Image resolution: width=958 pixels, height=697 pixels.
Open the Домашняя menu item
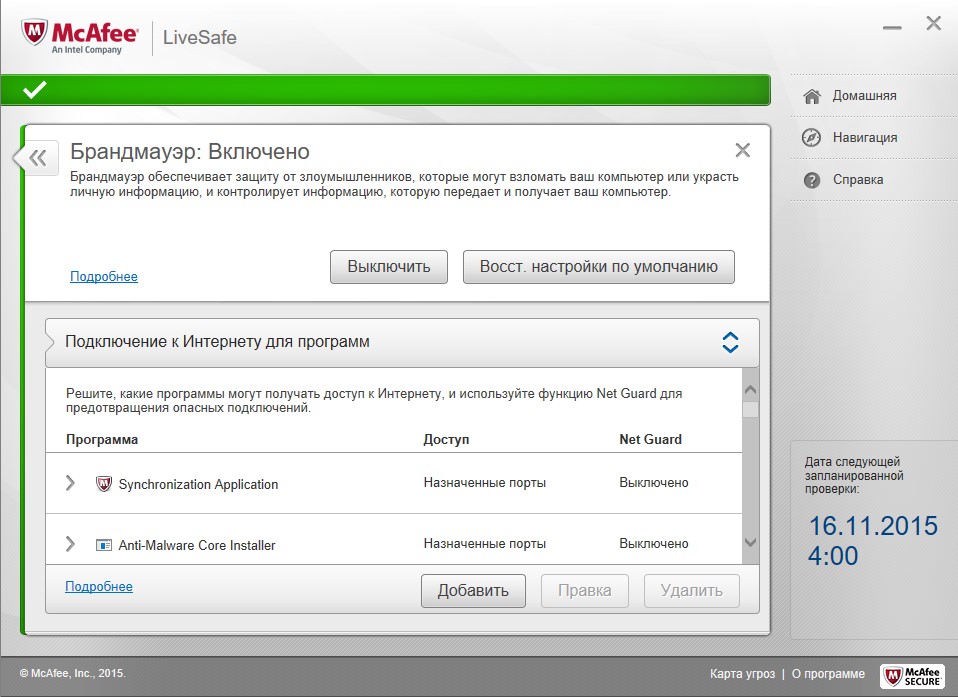(864, 96)
